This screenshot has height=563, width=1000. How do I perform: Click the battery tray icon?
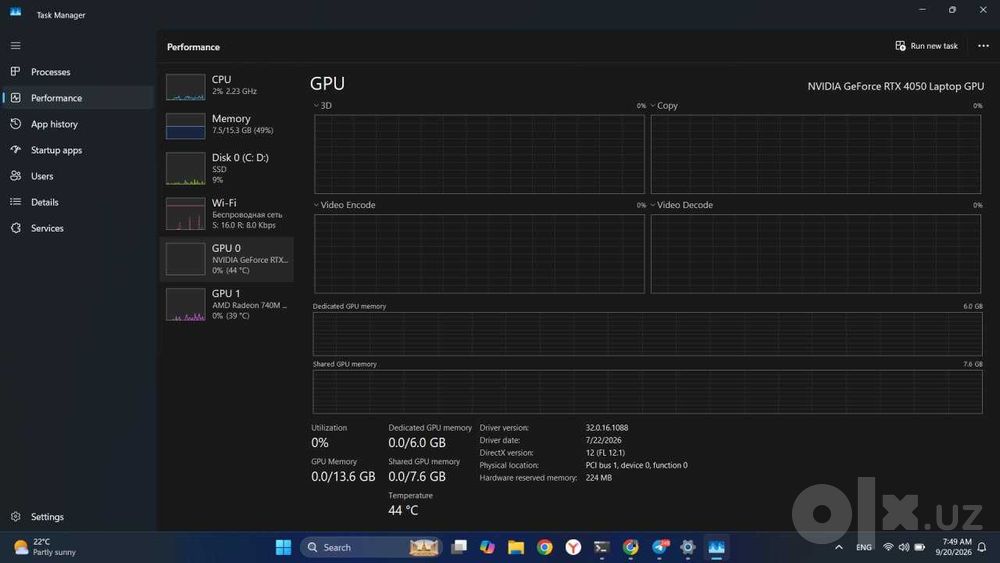pos(920,547)
